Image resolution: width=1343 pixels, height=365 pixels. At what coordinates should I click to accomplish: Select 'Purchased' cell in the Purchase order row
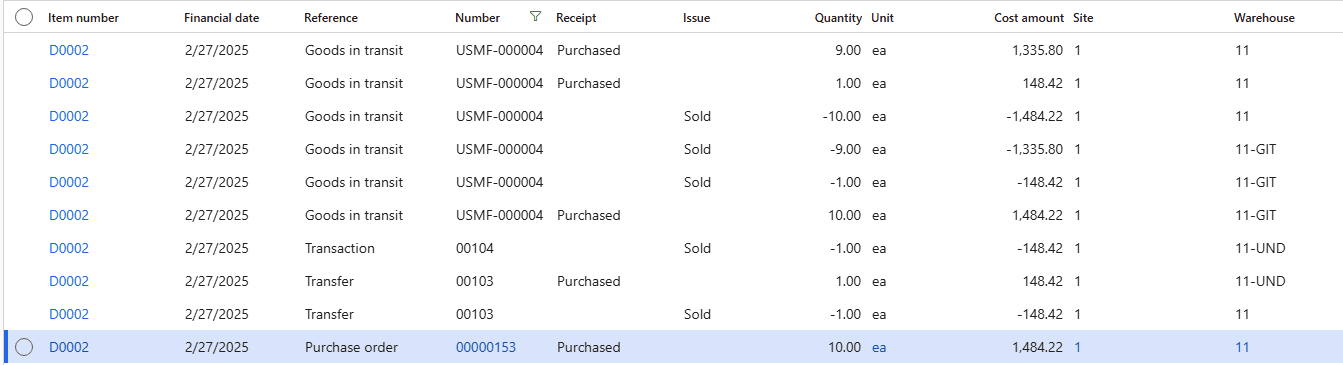[589, 347]
